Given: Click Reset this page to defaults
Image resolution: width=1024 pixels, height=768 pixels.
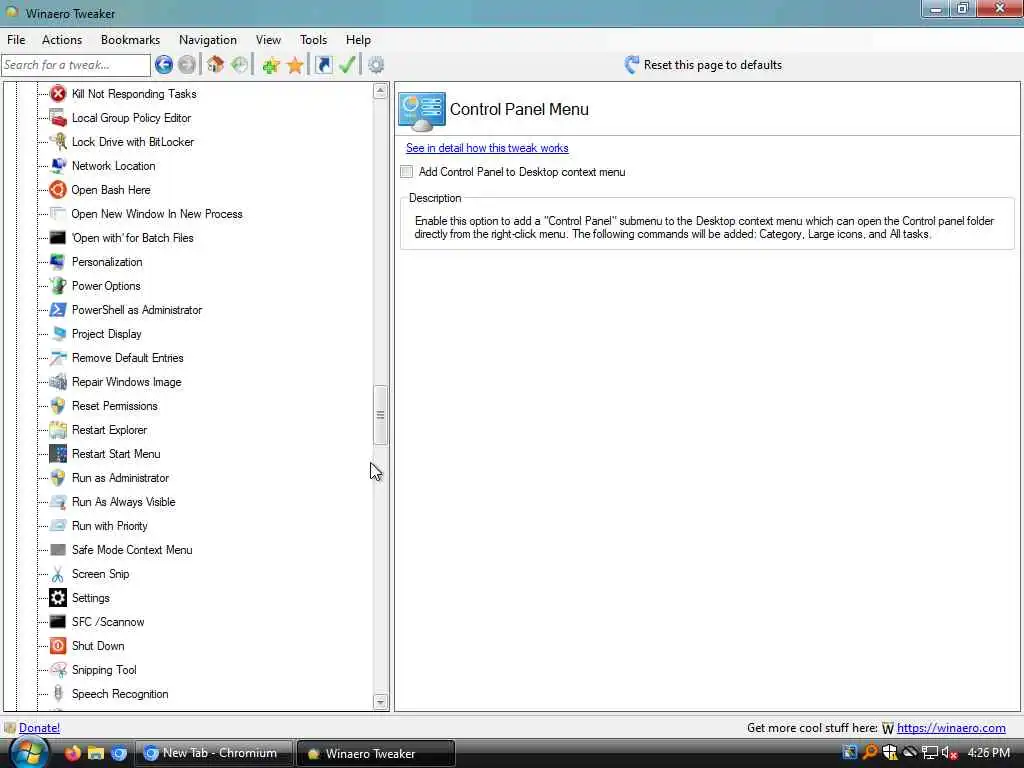Looking at the screenshot, I should pos(703,65).
